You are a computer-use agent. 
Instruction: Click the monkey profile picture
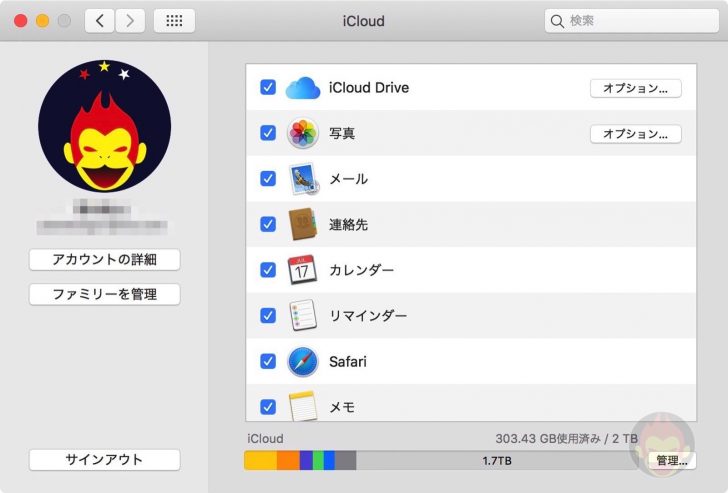[x=104, y=126]
